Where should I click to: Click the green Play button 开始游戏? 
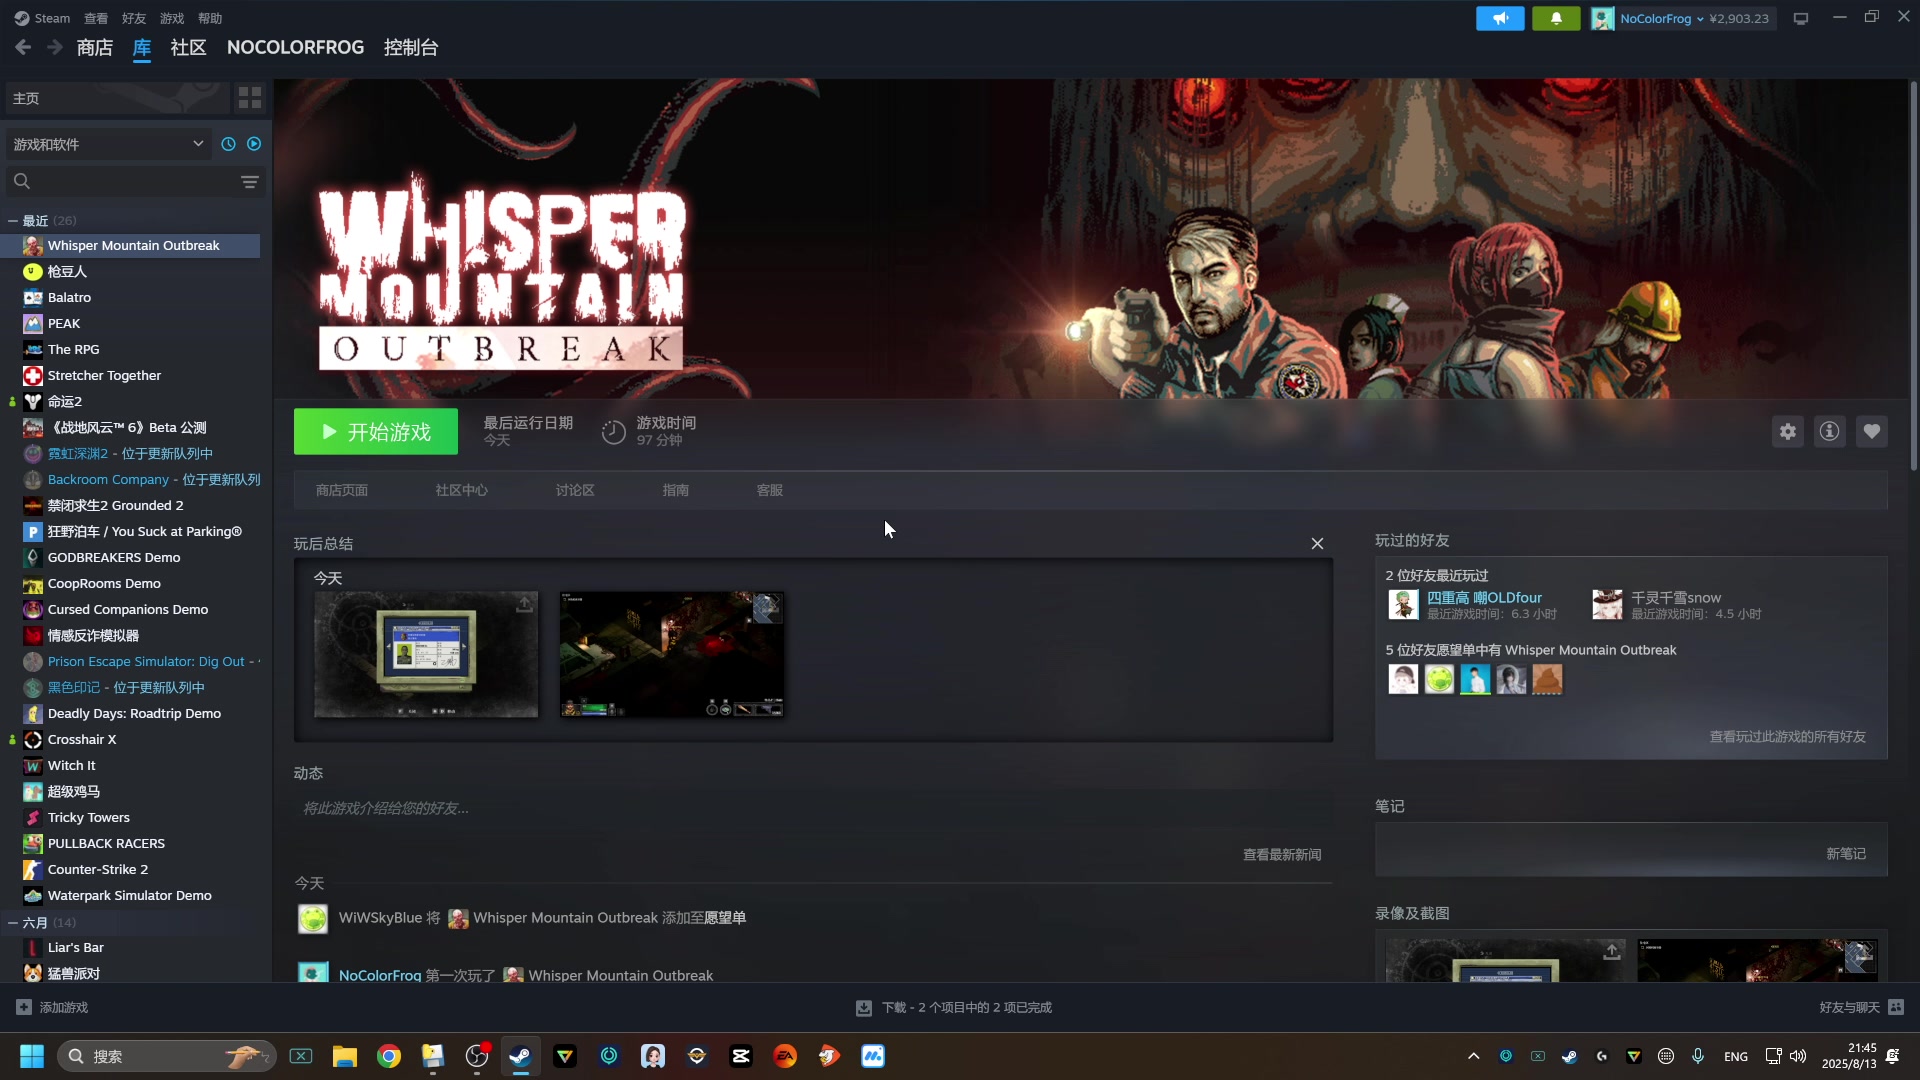[376, 432]
